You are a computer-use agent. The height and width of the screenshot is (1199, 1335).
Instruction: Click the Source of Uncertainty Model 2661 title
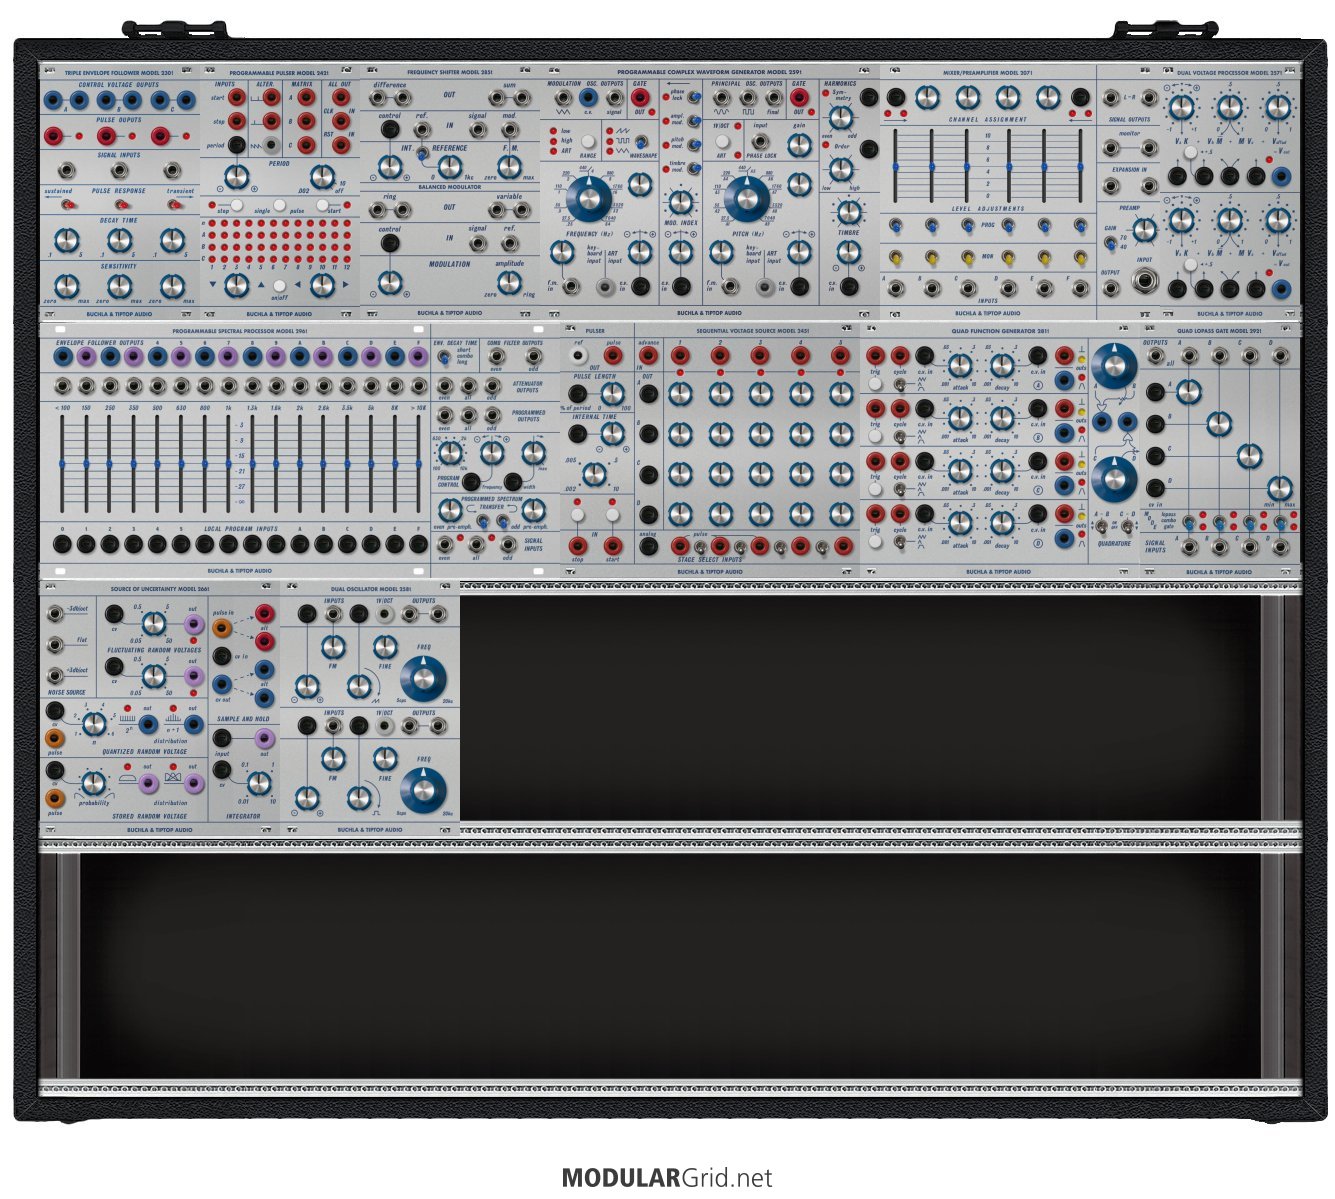pyautogui.click(x=160, y=588)
